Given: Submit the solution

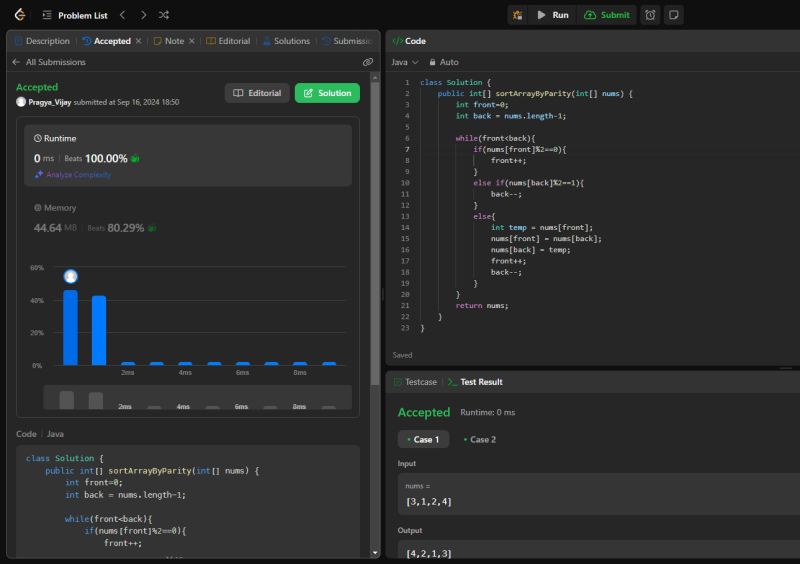Looking at the screenshot, I should [607, 15].
